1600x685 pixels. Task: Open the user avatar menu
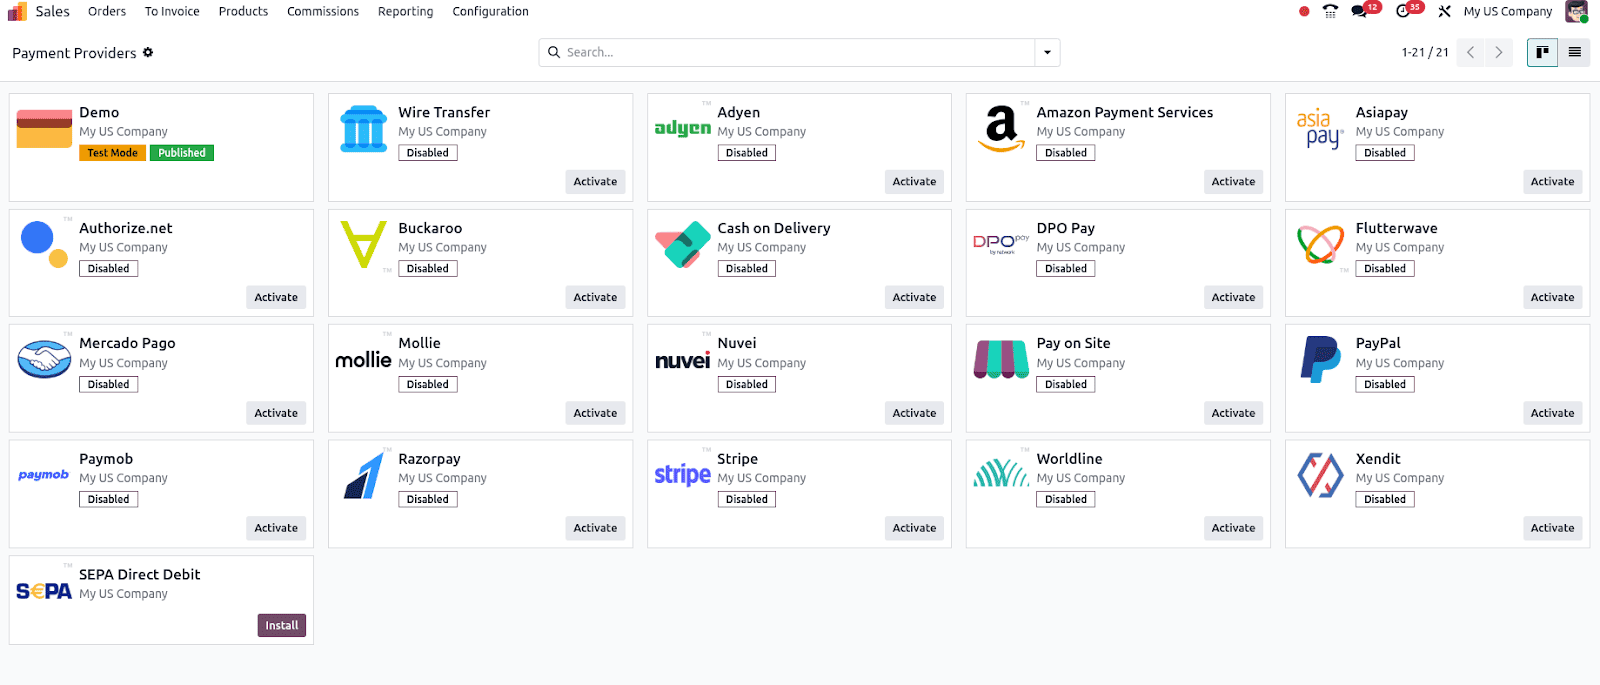1576,12
